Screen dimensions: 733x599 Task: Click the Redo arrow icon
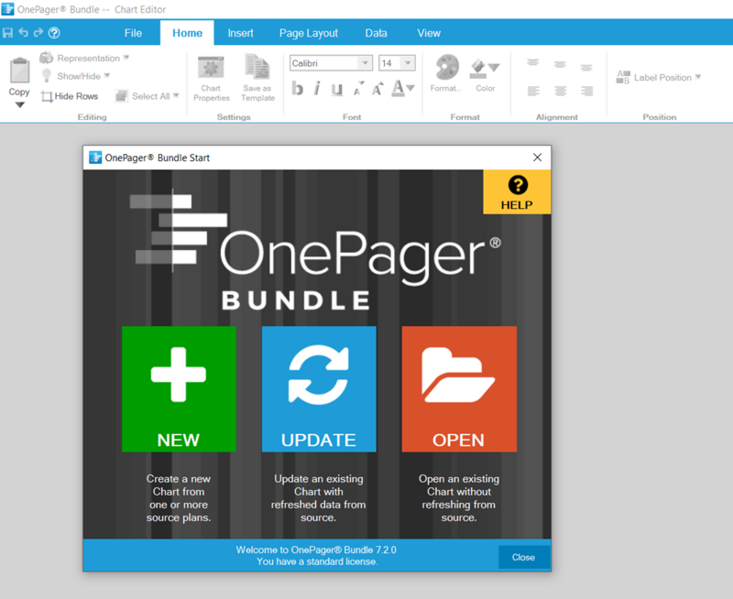pyautogui.click(x=38, y=32)
